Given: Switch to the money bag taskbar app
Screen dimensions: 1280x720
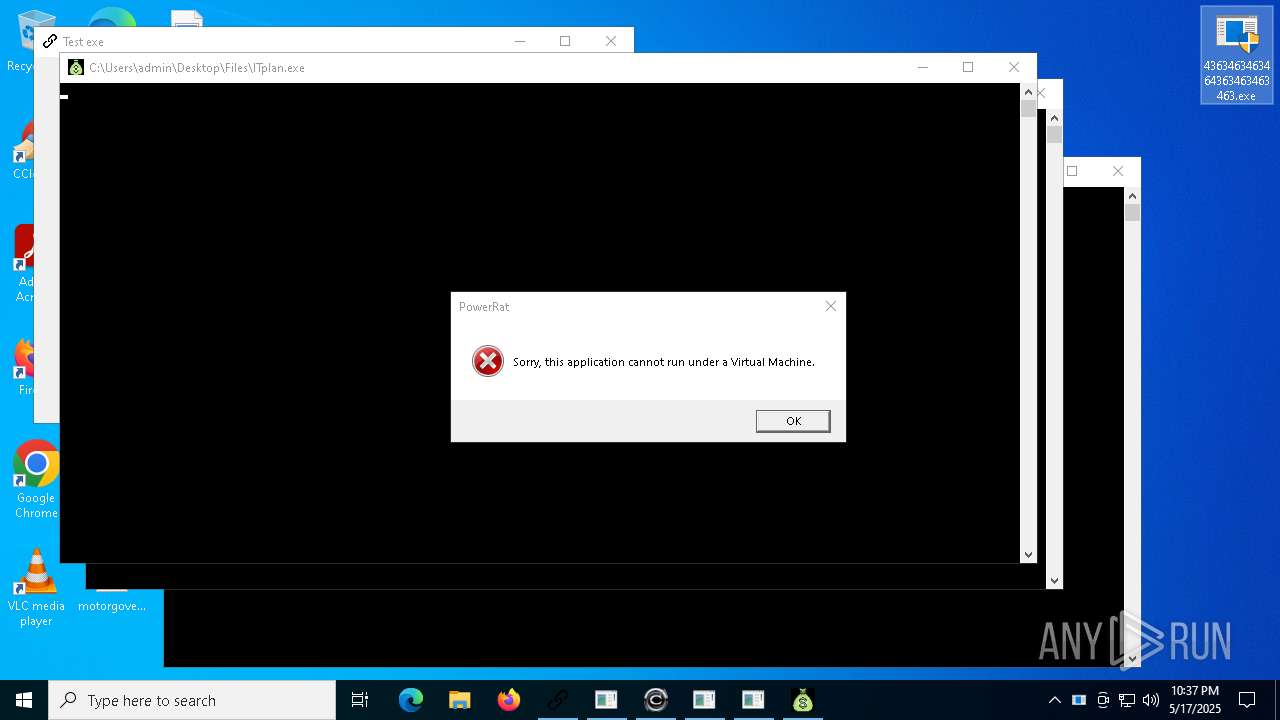Looking at the screenshot, I should (x=802, y=700).
